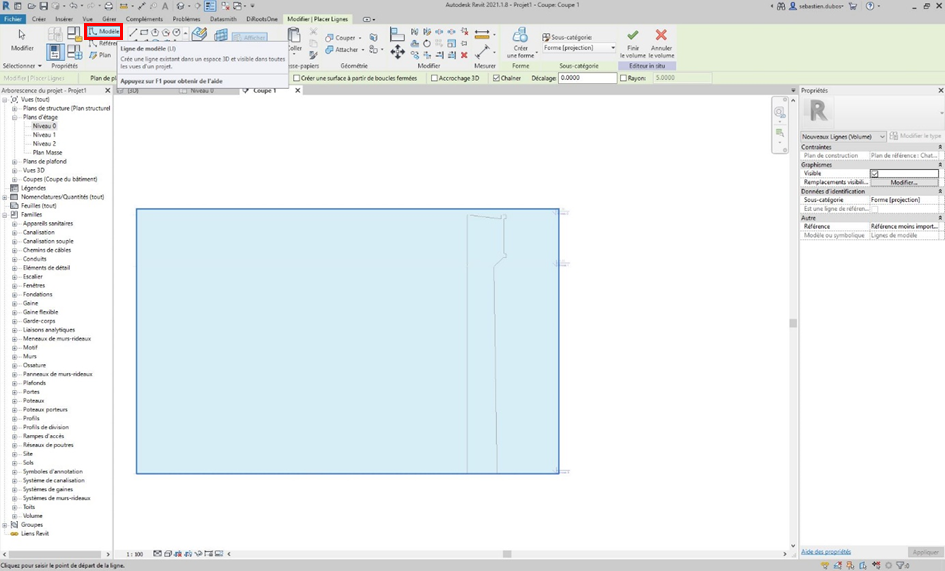945x571 pixels.
Task: Open the Aide des propriétés link
Action: click(826, 552)
